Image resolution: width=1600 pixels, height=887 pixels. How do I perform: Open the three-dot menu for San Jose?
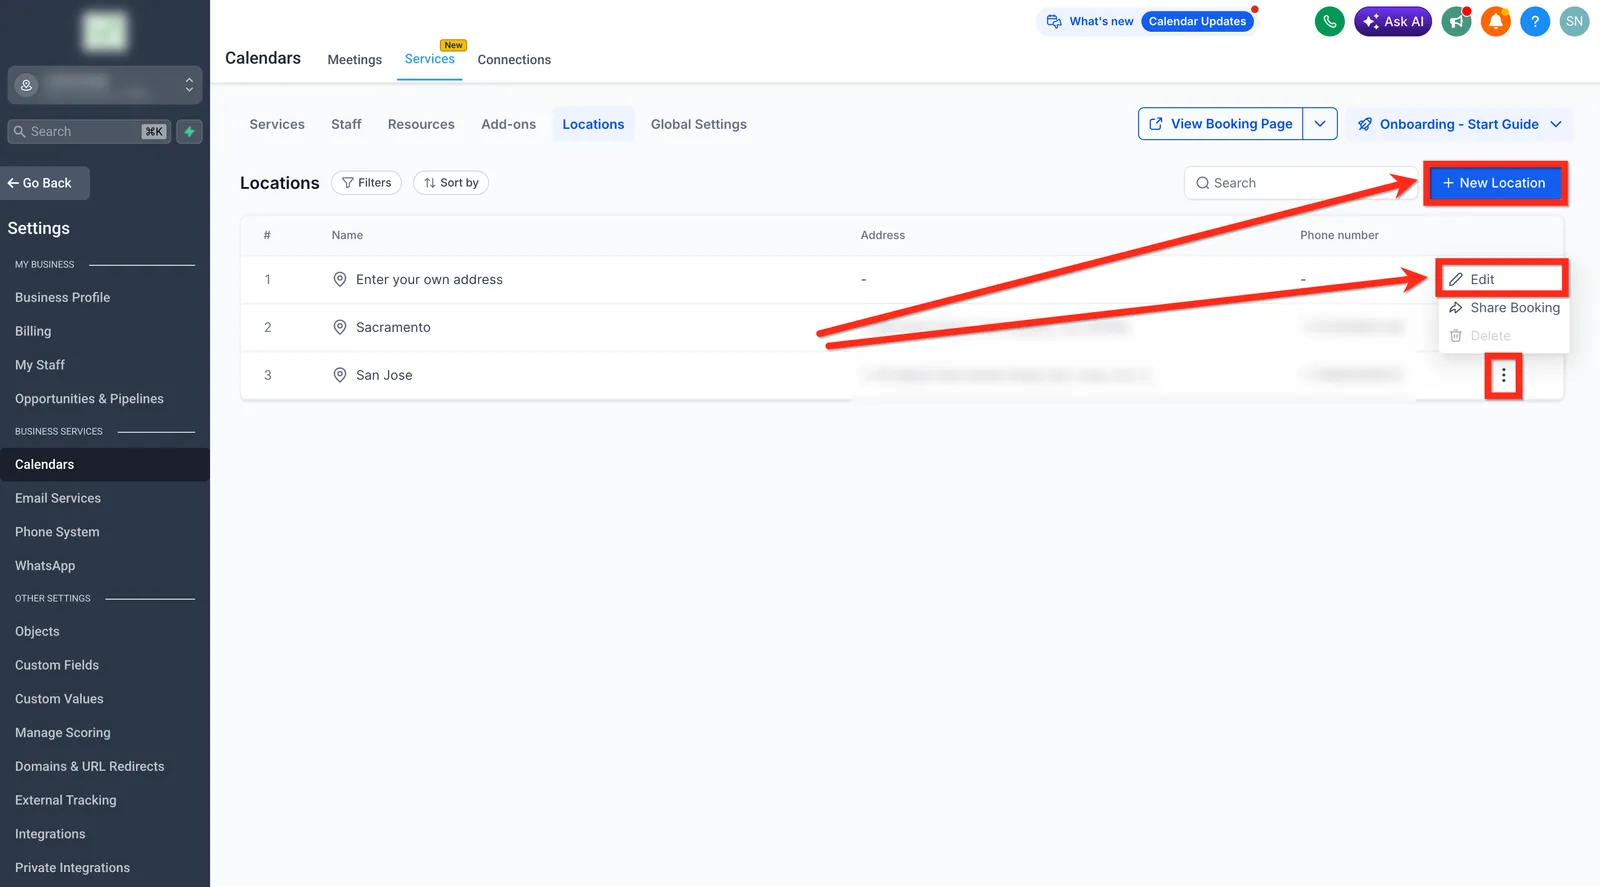click(1503, 376)
